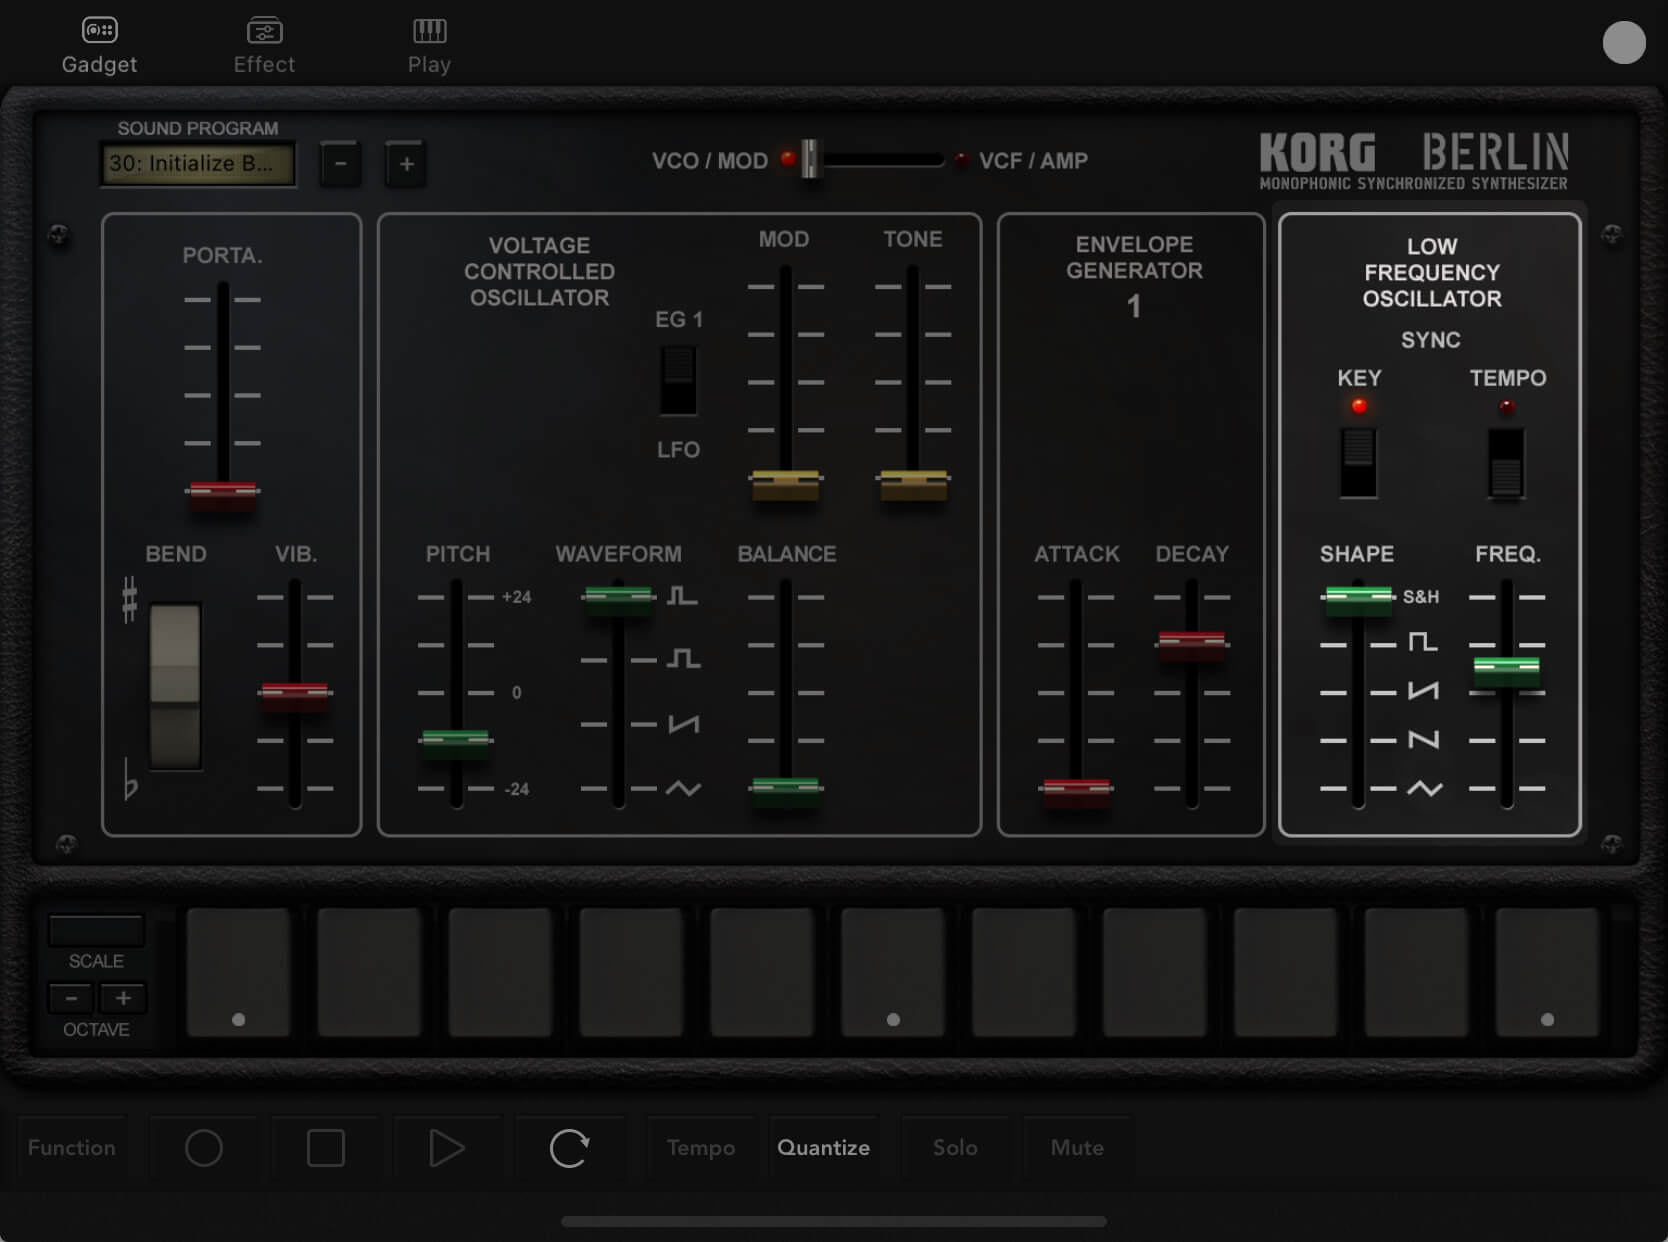Start playback with the play triangle
The width and height of the screenshot is (1668, 1242).
tap(446, 1148)
